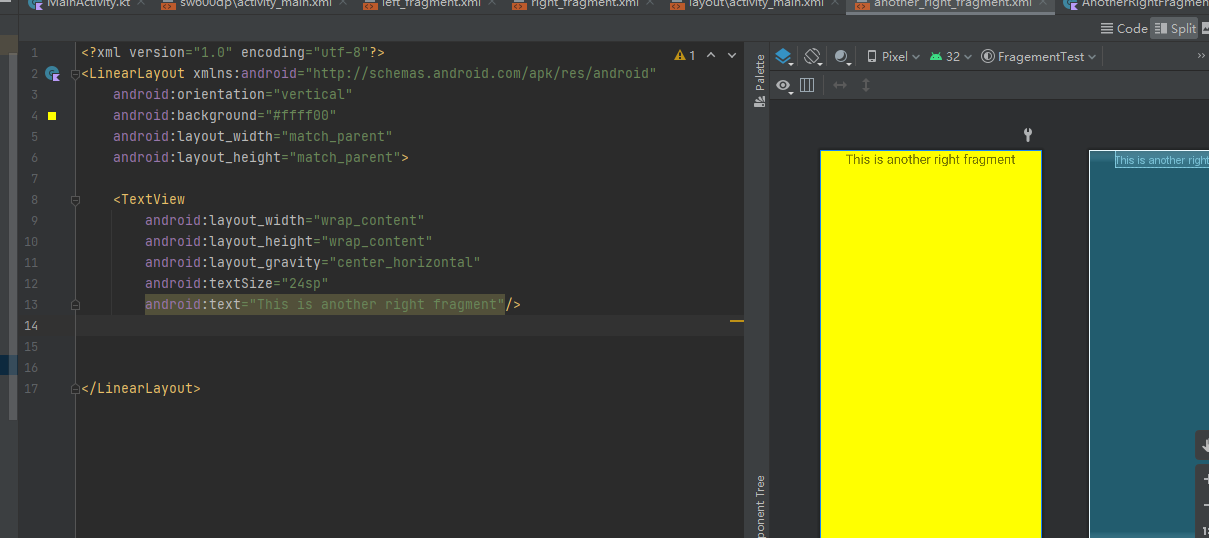Click the expand horizontally arrow icon
Screen dimensions: 1209x538
pyautogui.click(x=840, y=85)
